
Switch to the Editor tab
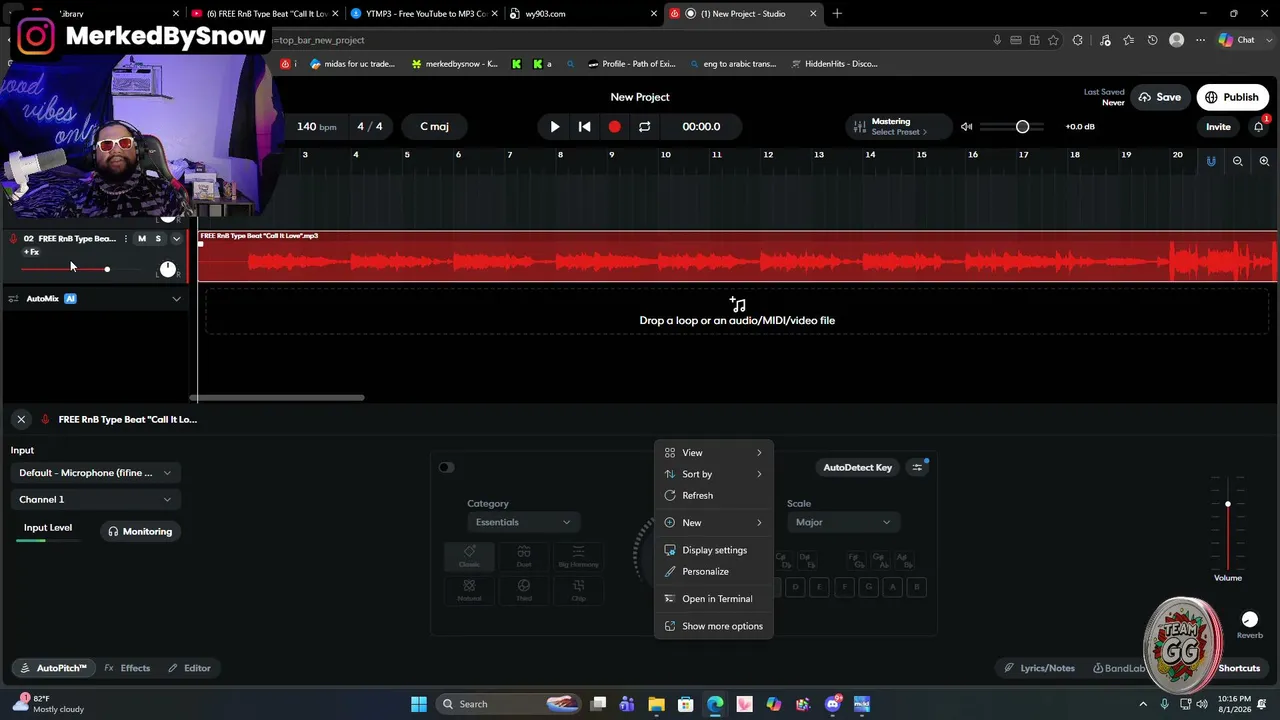pyautogui.click(x=189, y=668)
